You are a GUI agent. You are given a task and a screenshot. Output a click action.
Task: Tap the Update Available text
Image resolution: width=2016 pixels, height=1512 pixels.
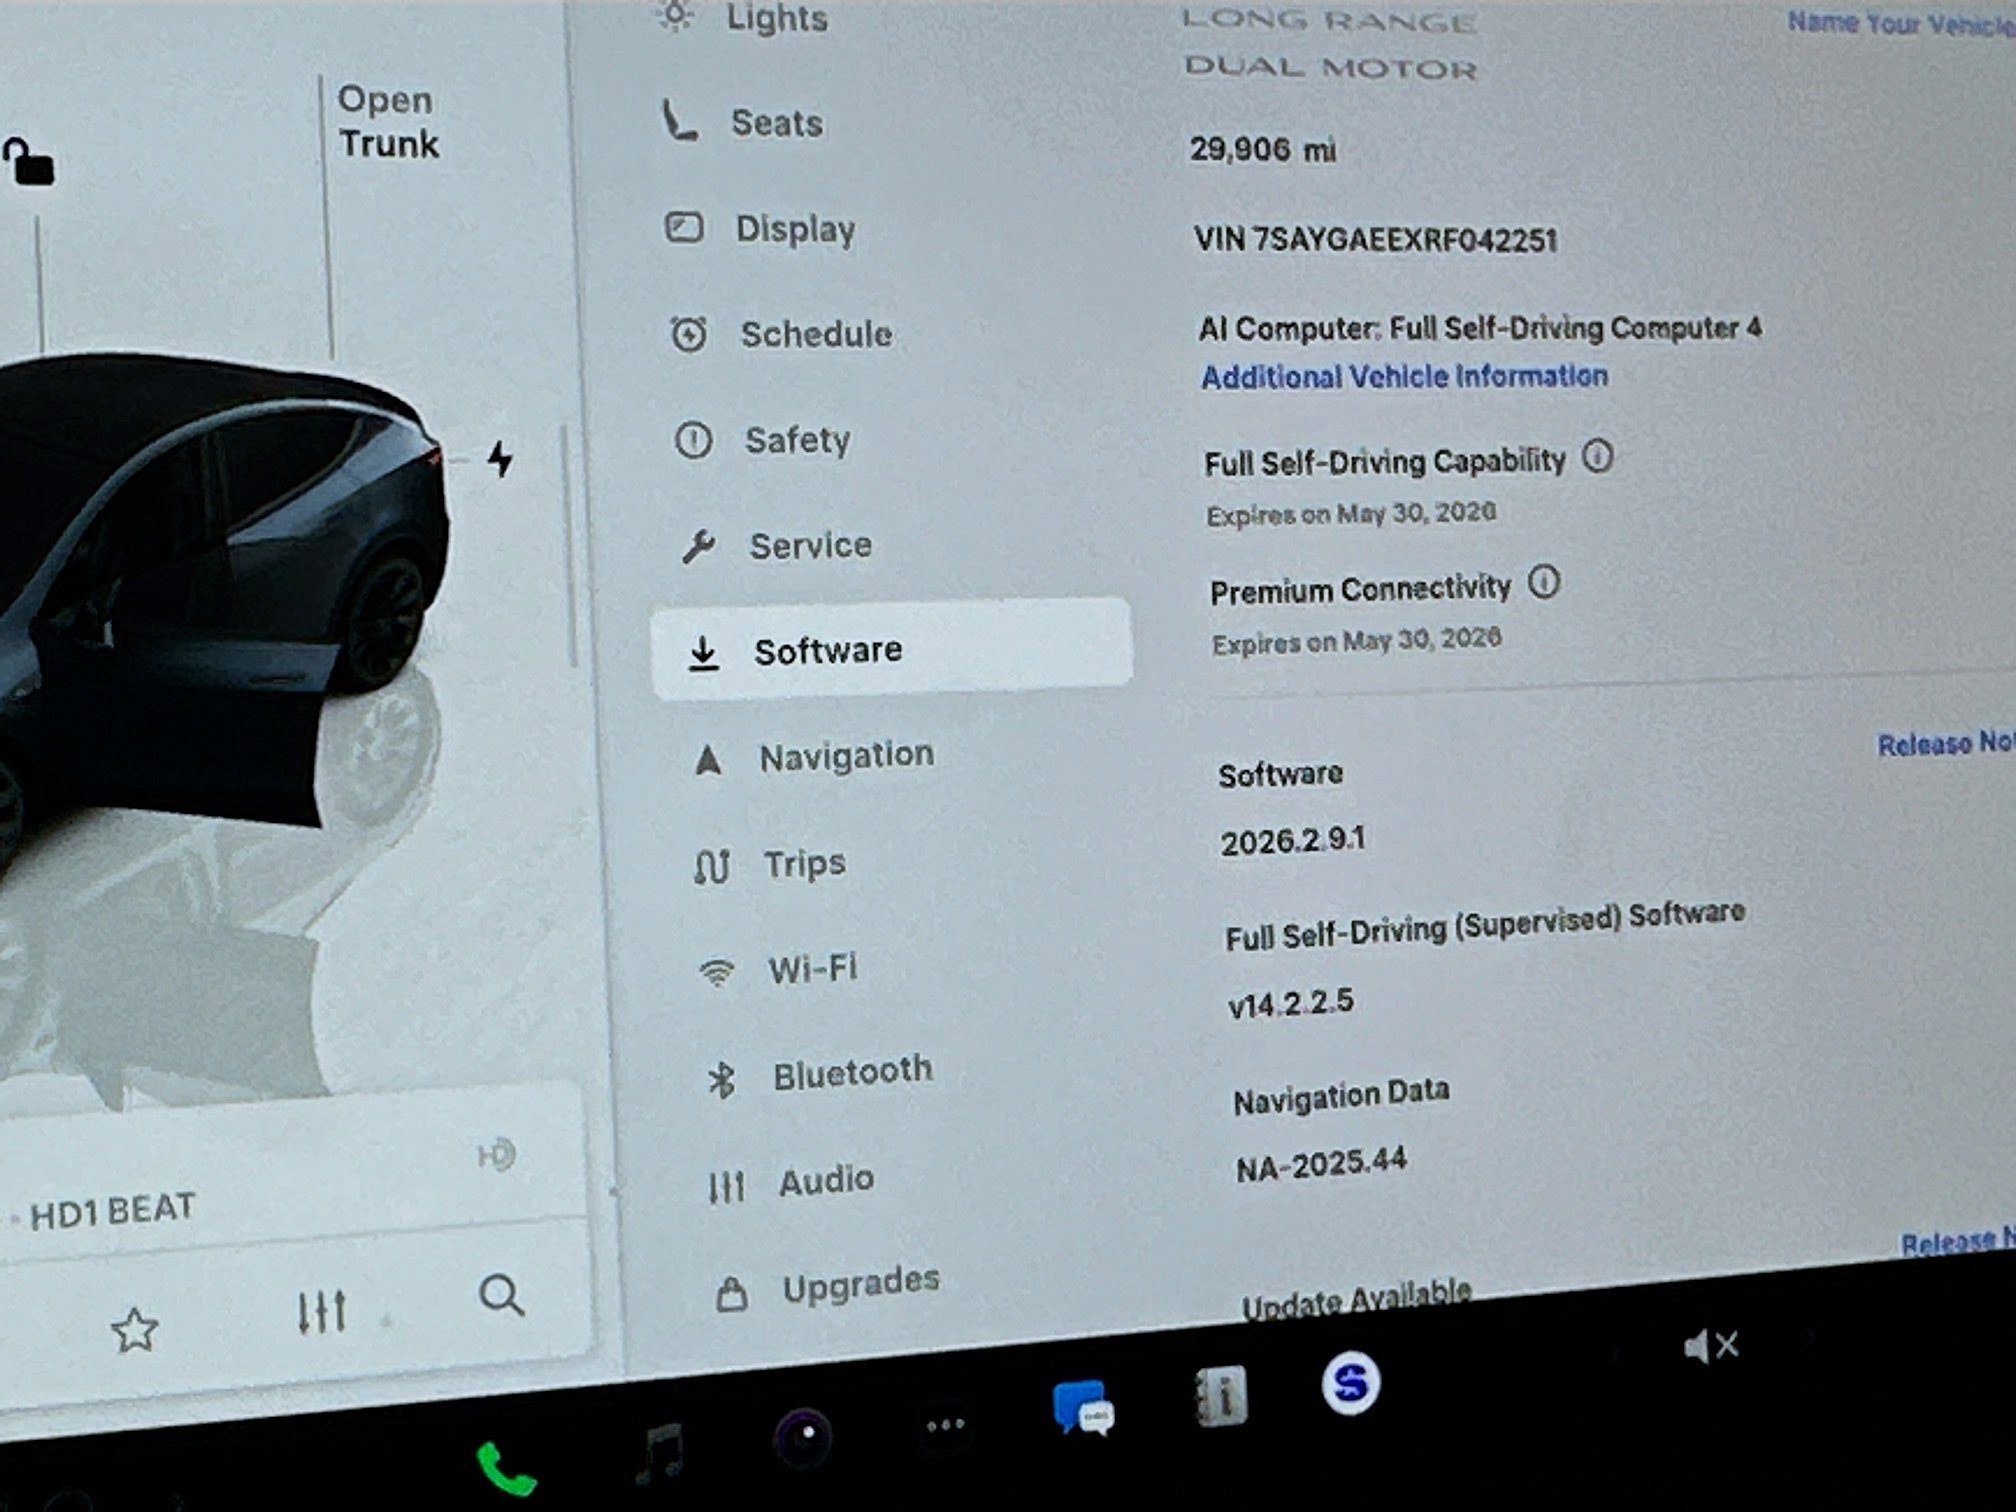[1356, 1299]
